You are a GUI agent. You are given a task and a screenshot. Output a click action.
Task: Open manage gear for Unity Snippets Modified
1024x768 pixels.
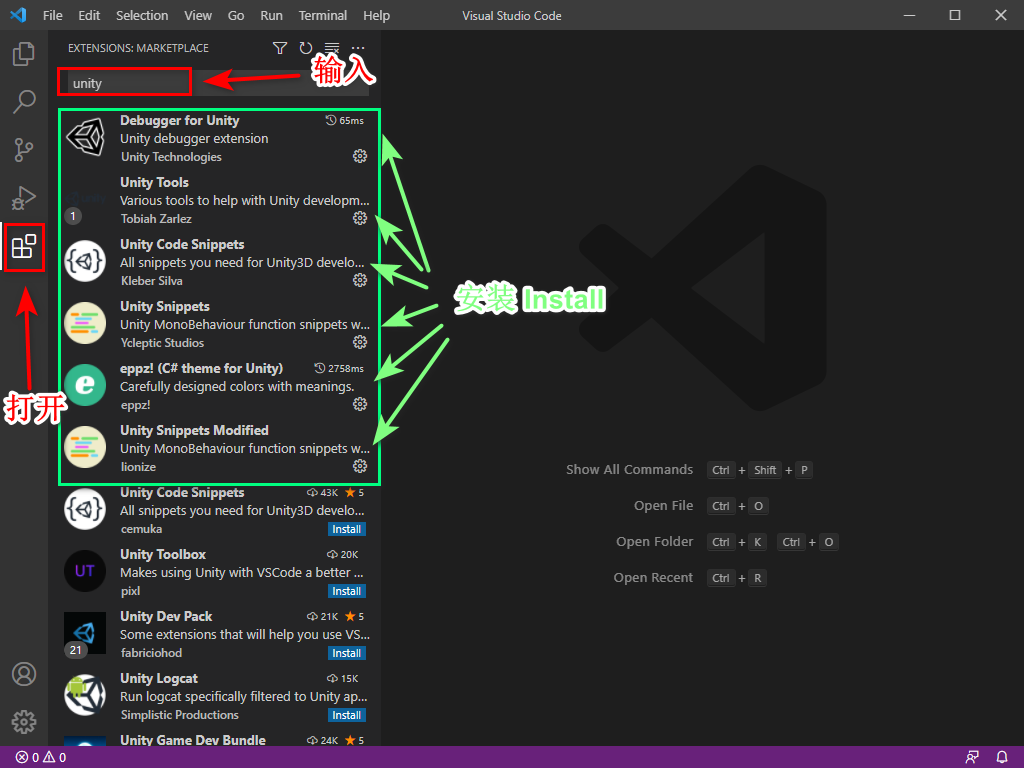(x=360, y=466)
